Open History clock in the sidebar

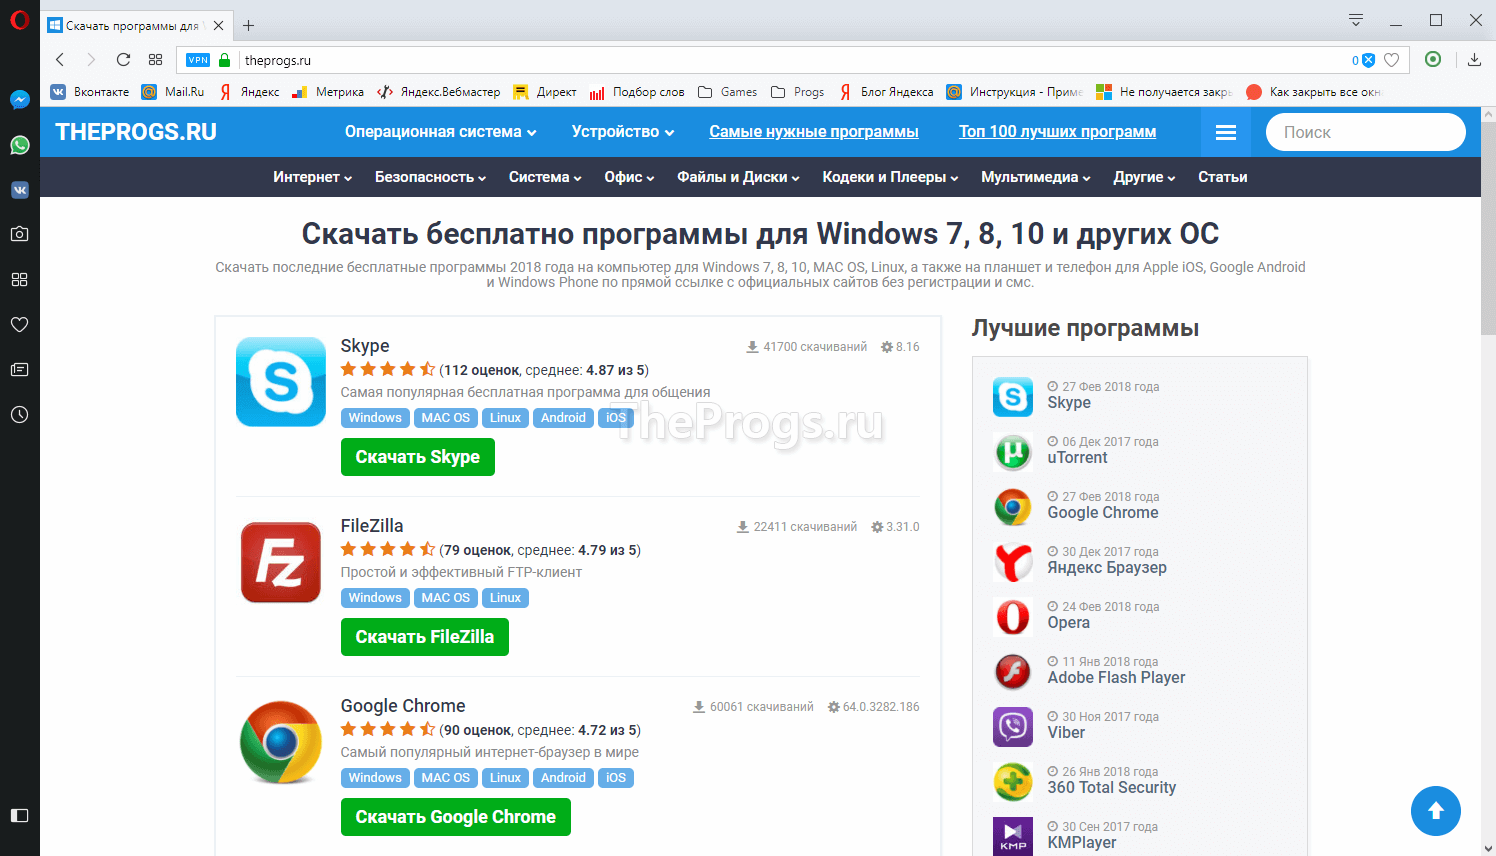tap(19, 414)
